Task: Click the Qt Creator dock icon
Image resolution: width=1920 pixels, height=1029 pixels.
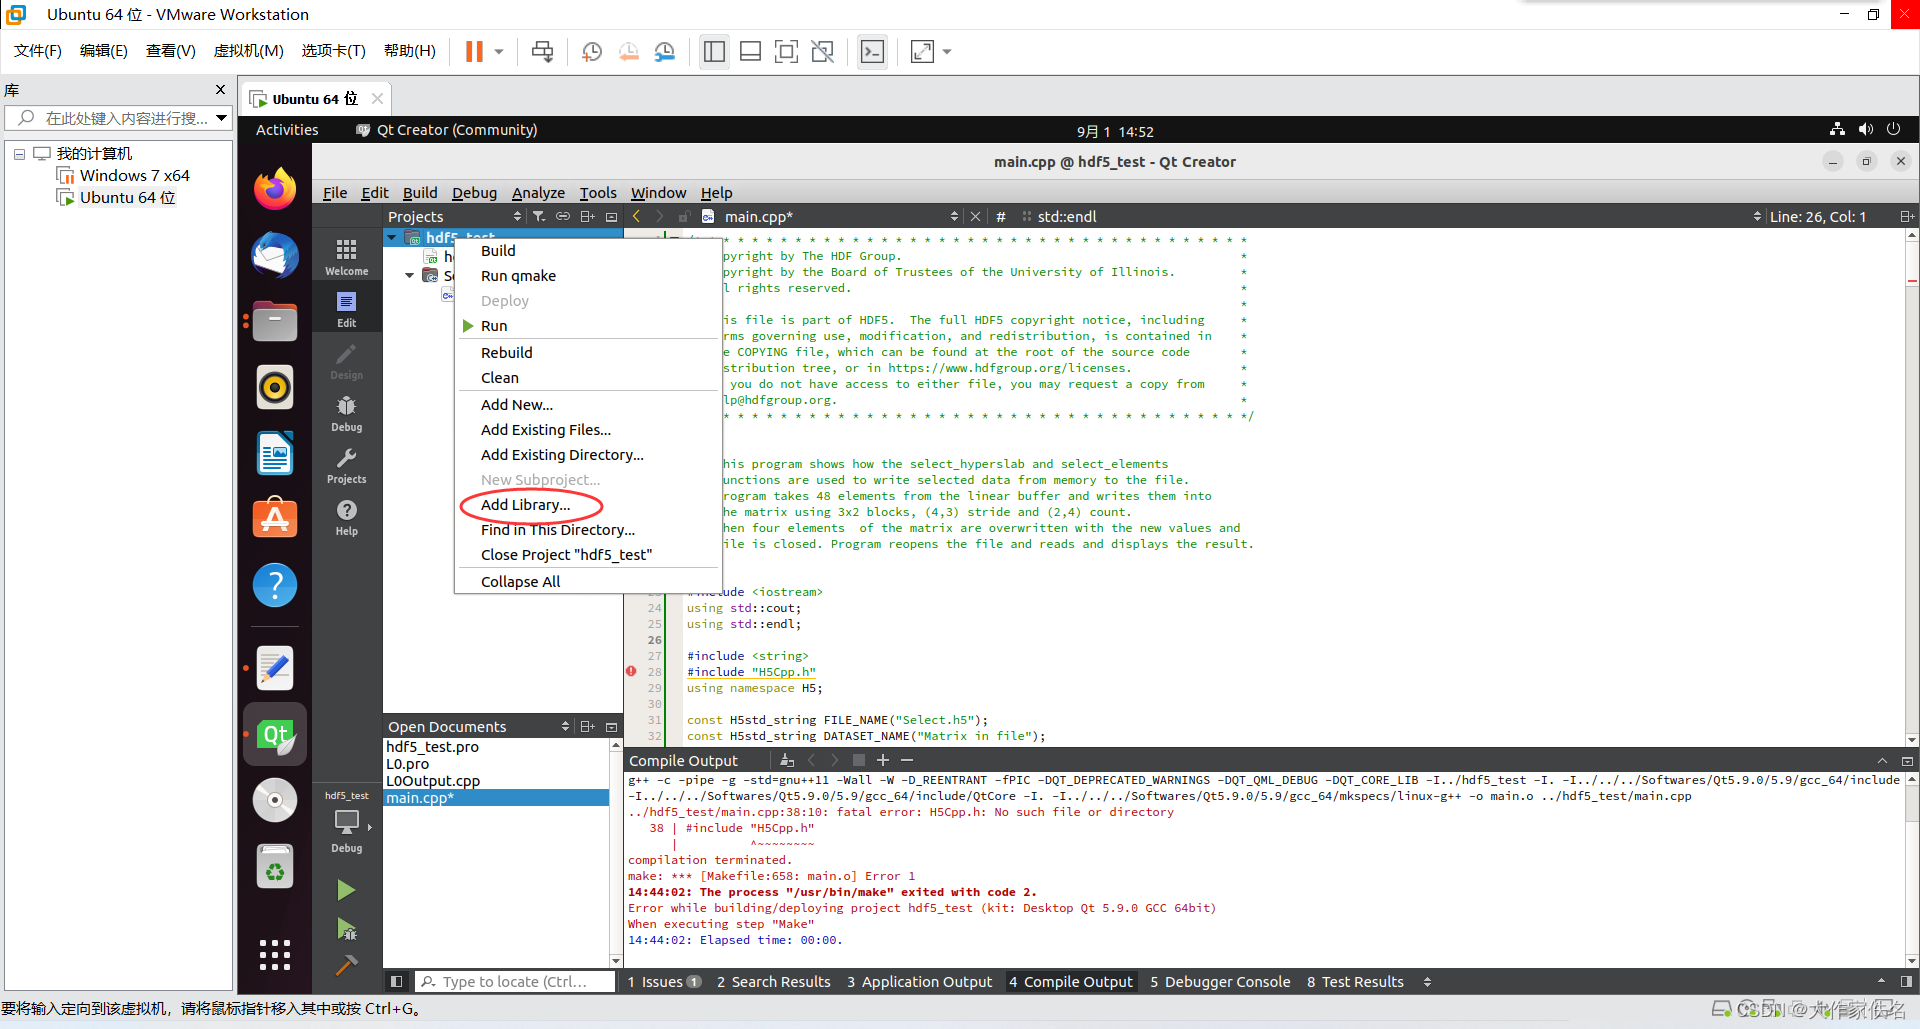Action: 275,735
